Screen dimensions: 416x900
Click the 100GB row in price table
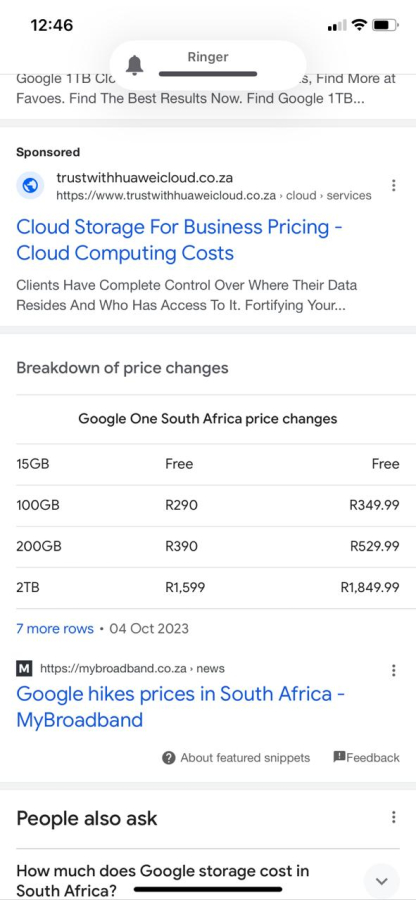coord(208,506)
